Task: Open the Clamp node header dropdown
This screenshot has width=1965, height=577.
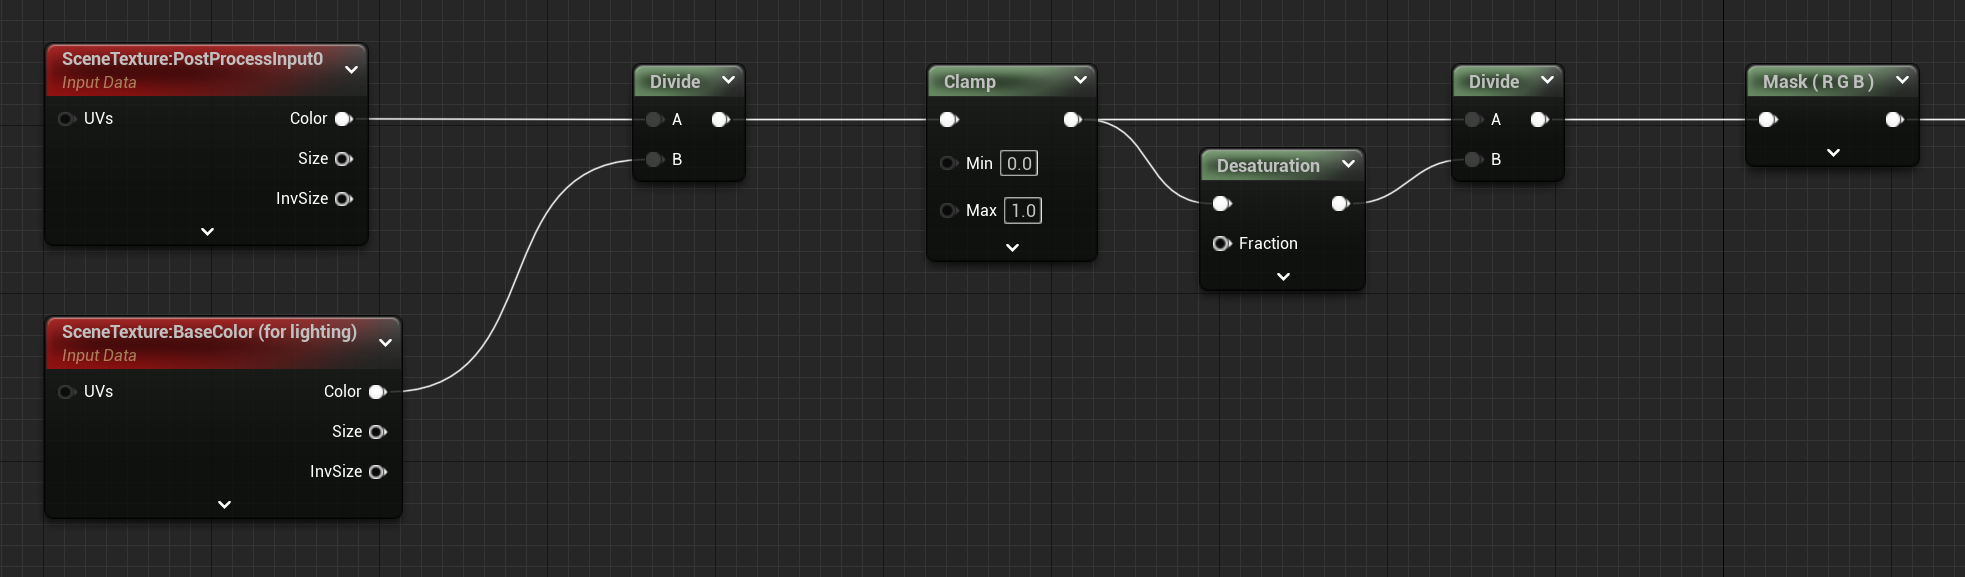Action: [1080, 80]
